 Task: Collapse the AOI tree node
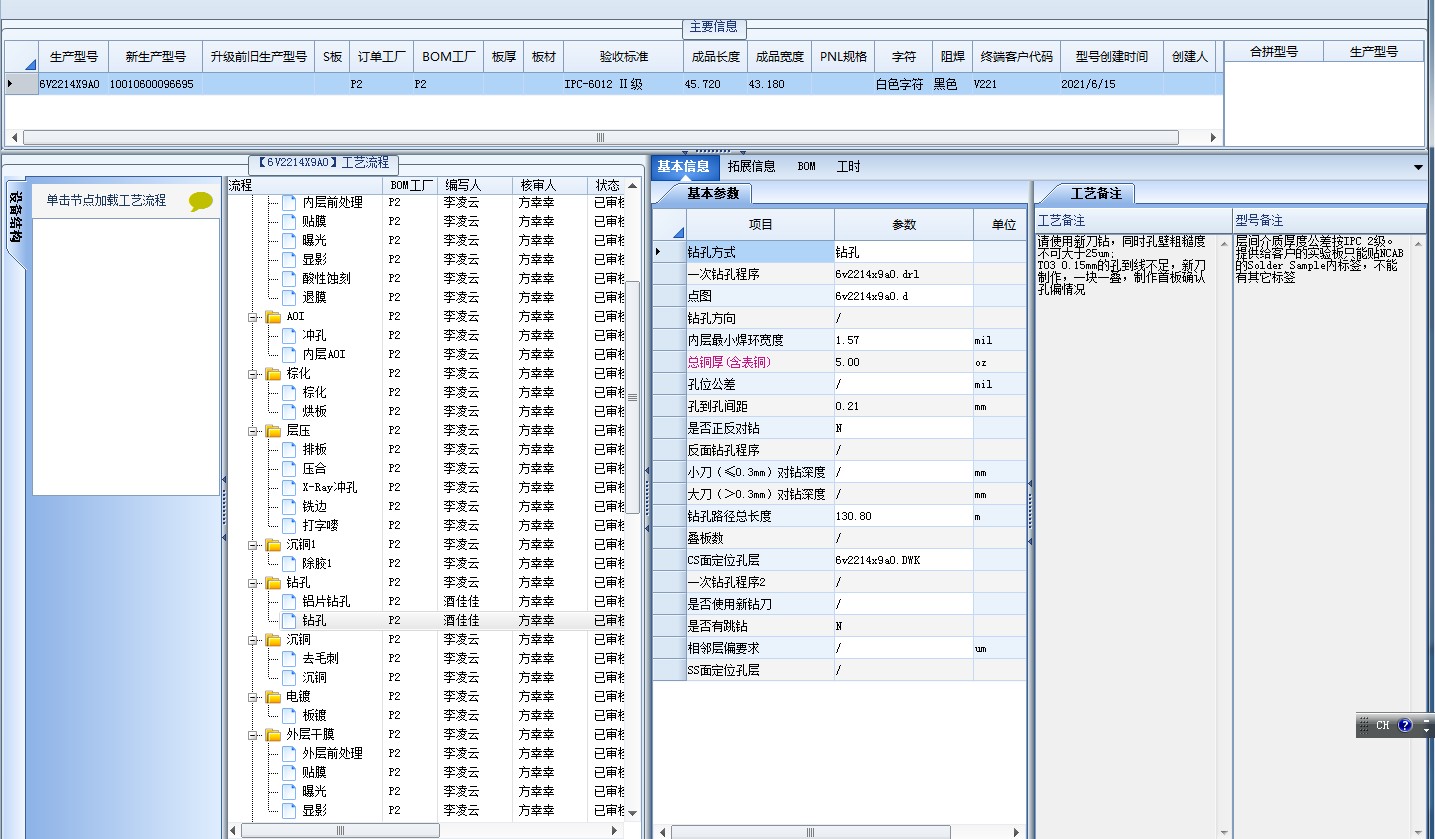(253, 317)
